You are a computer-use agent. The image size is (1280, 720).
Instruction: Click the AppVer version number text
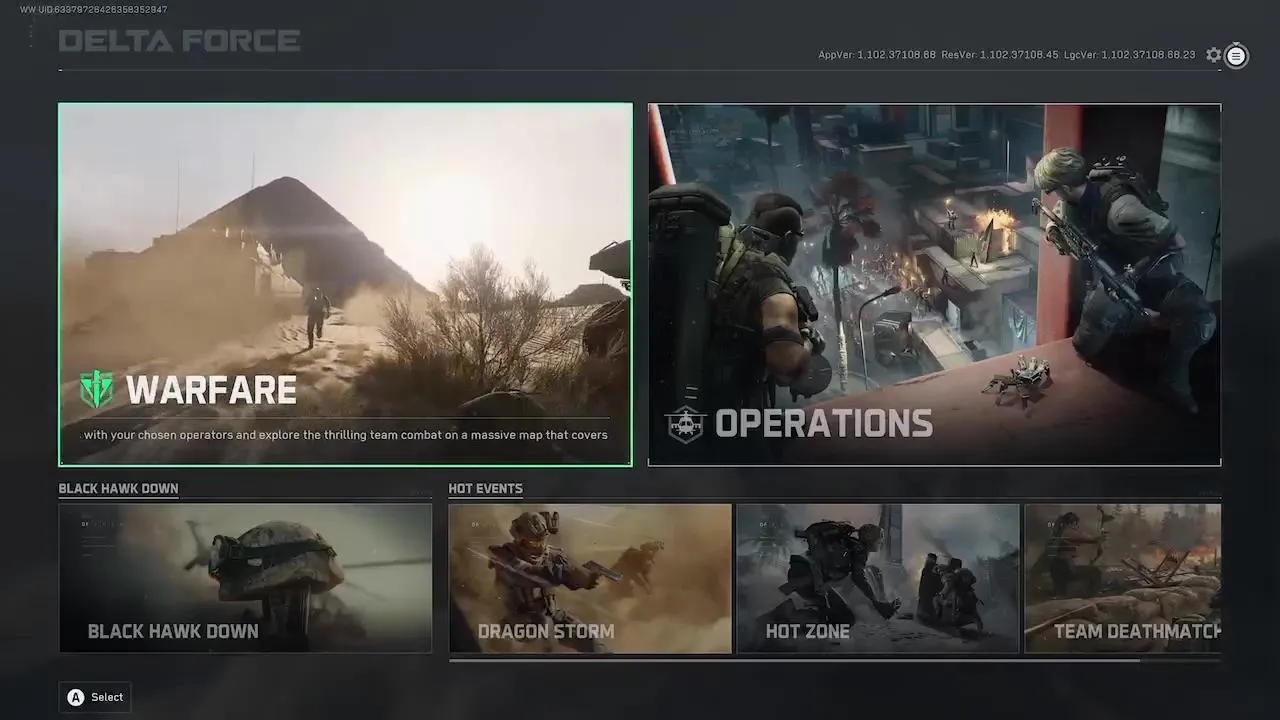point(877,55)
